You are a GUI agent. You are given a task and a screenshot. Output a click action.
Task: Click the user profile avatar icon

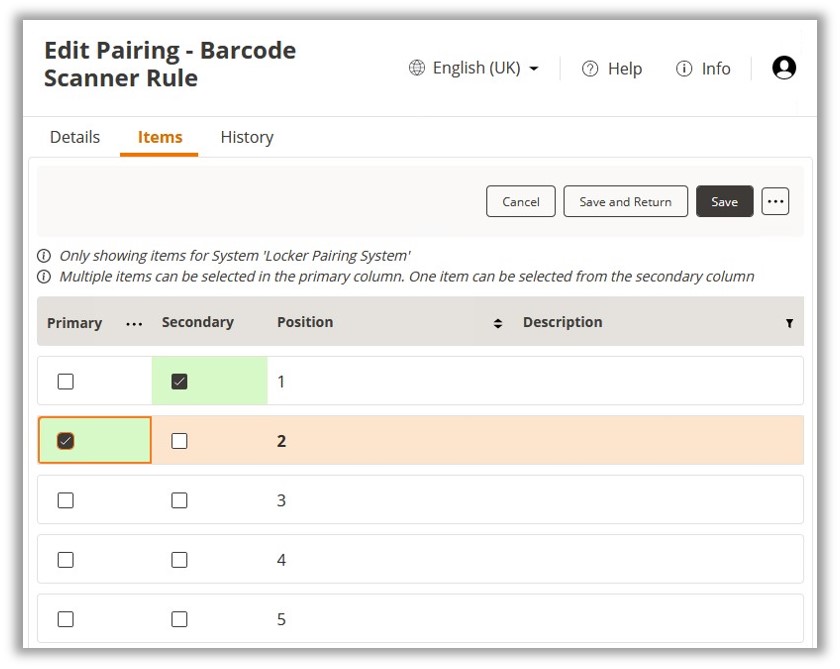784,68
